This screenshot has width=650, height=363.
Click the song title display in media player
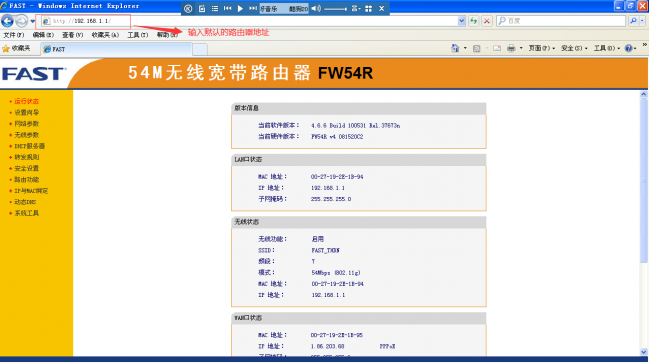[284, 9]
